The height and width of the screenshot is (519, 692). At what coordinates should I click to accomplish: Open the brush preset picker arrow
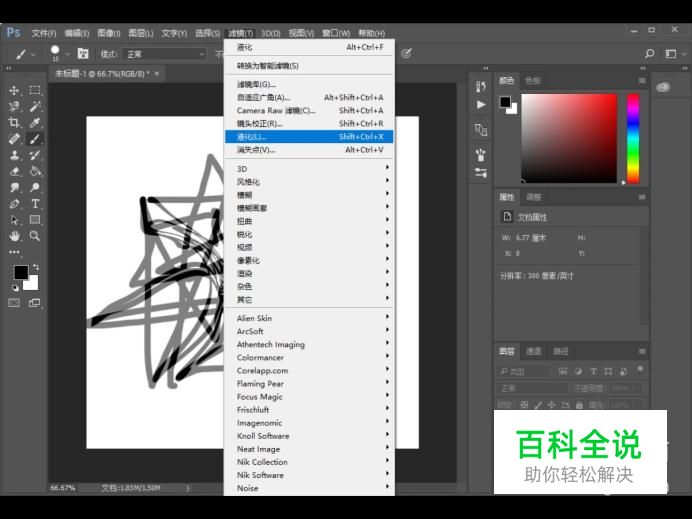68,54
